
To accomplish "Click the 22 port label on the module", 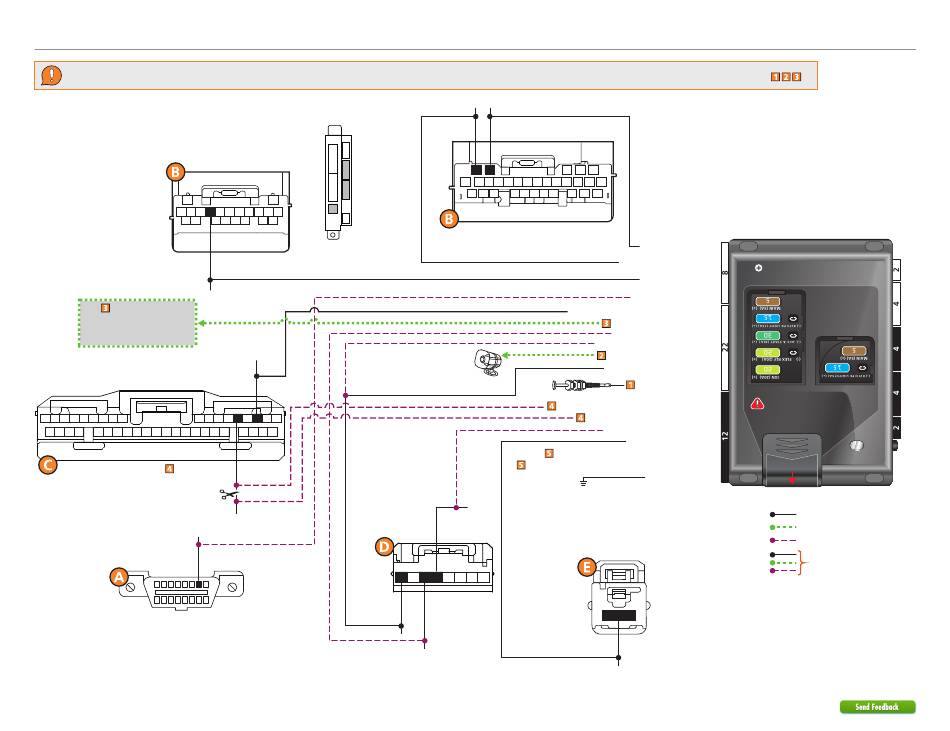I will pyautogui.click(x=725, y=348).
